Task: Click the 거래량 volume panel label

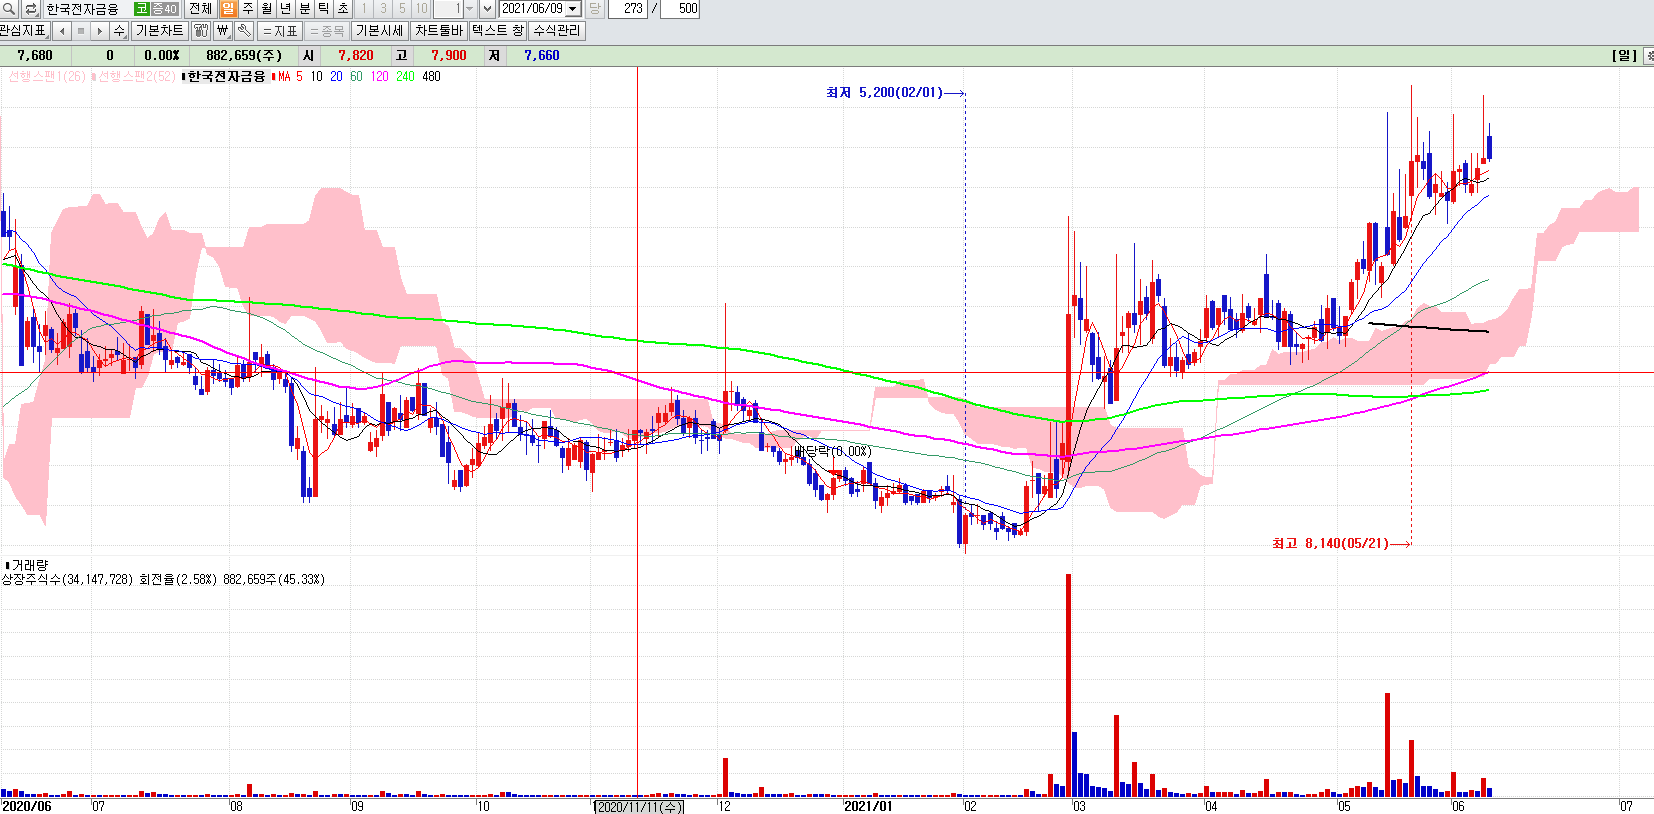Action: pyautogui.click(x=29, y=566)
